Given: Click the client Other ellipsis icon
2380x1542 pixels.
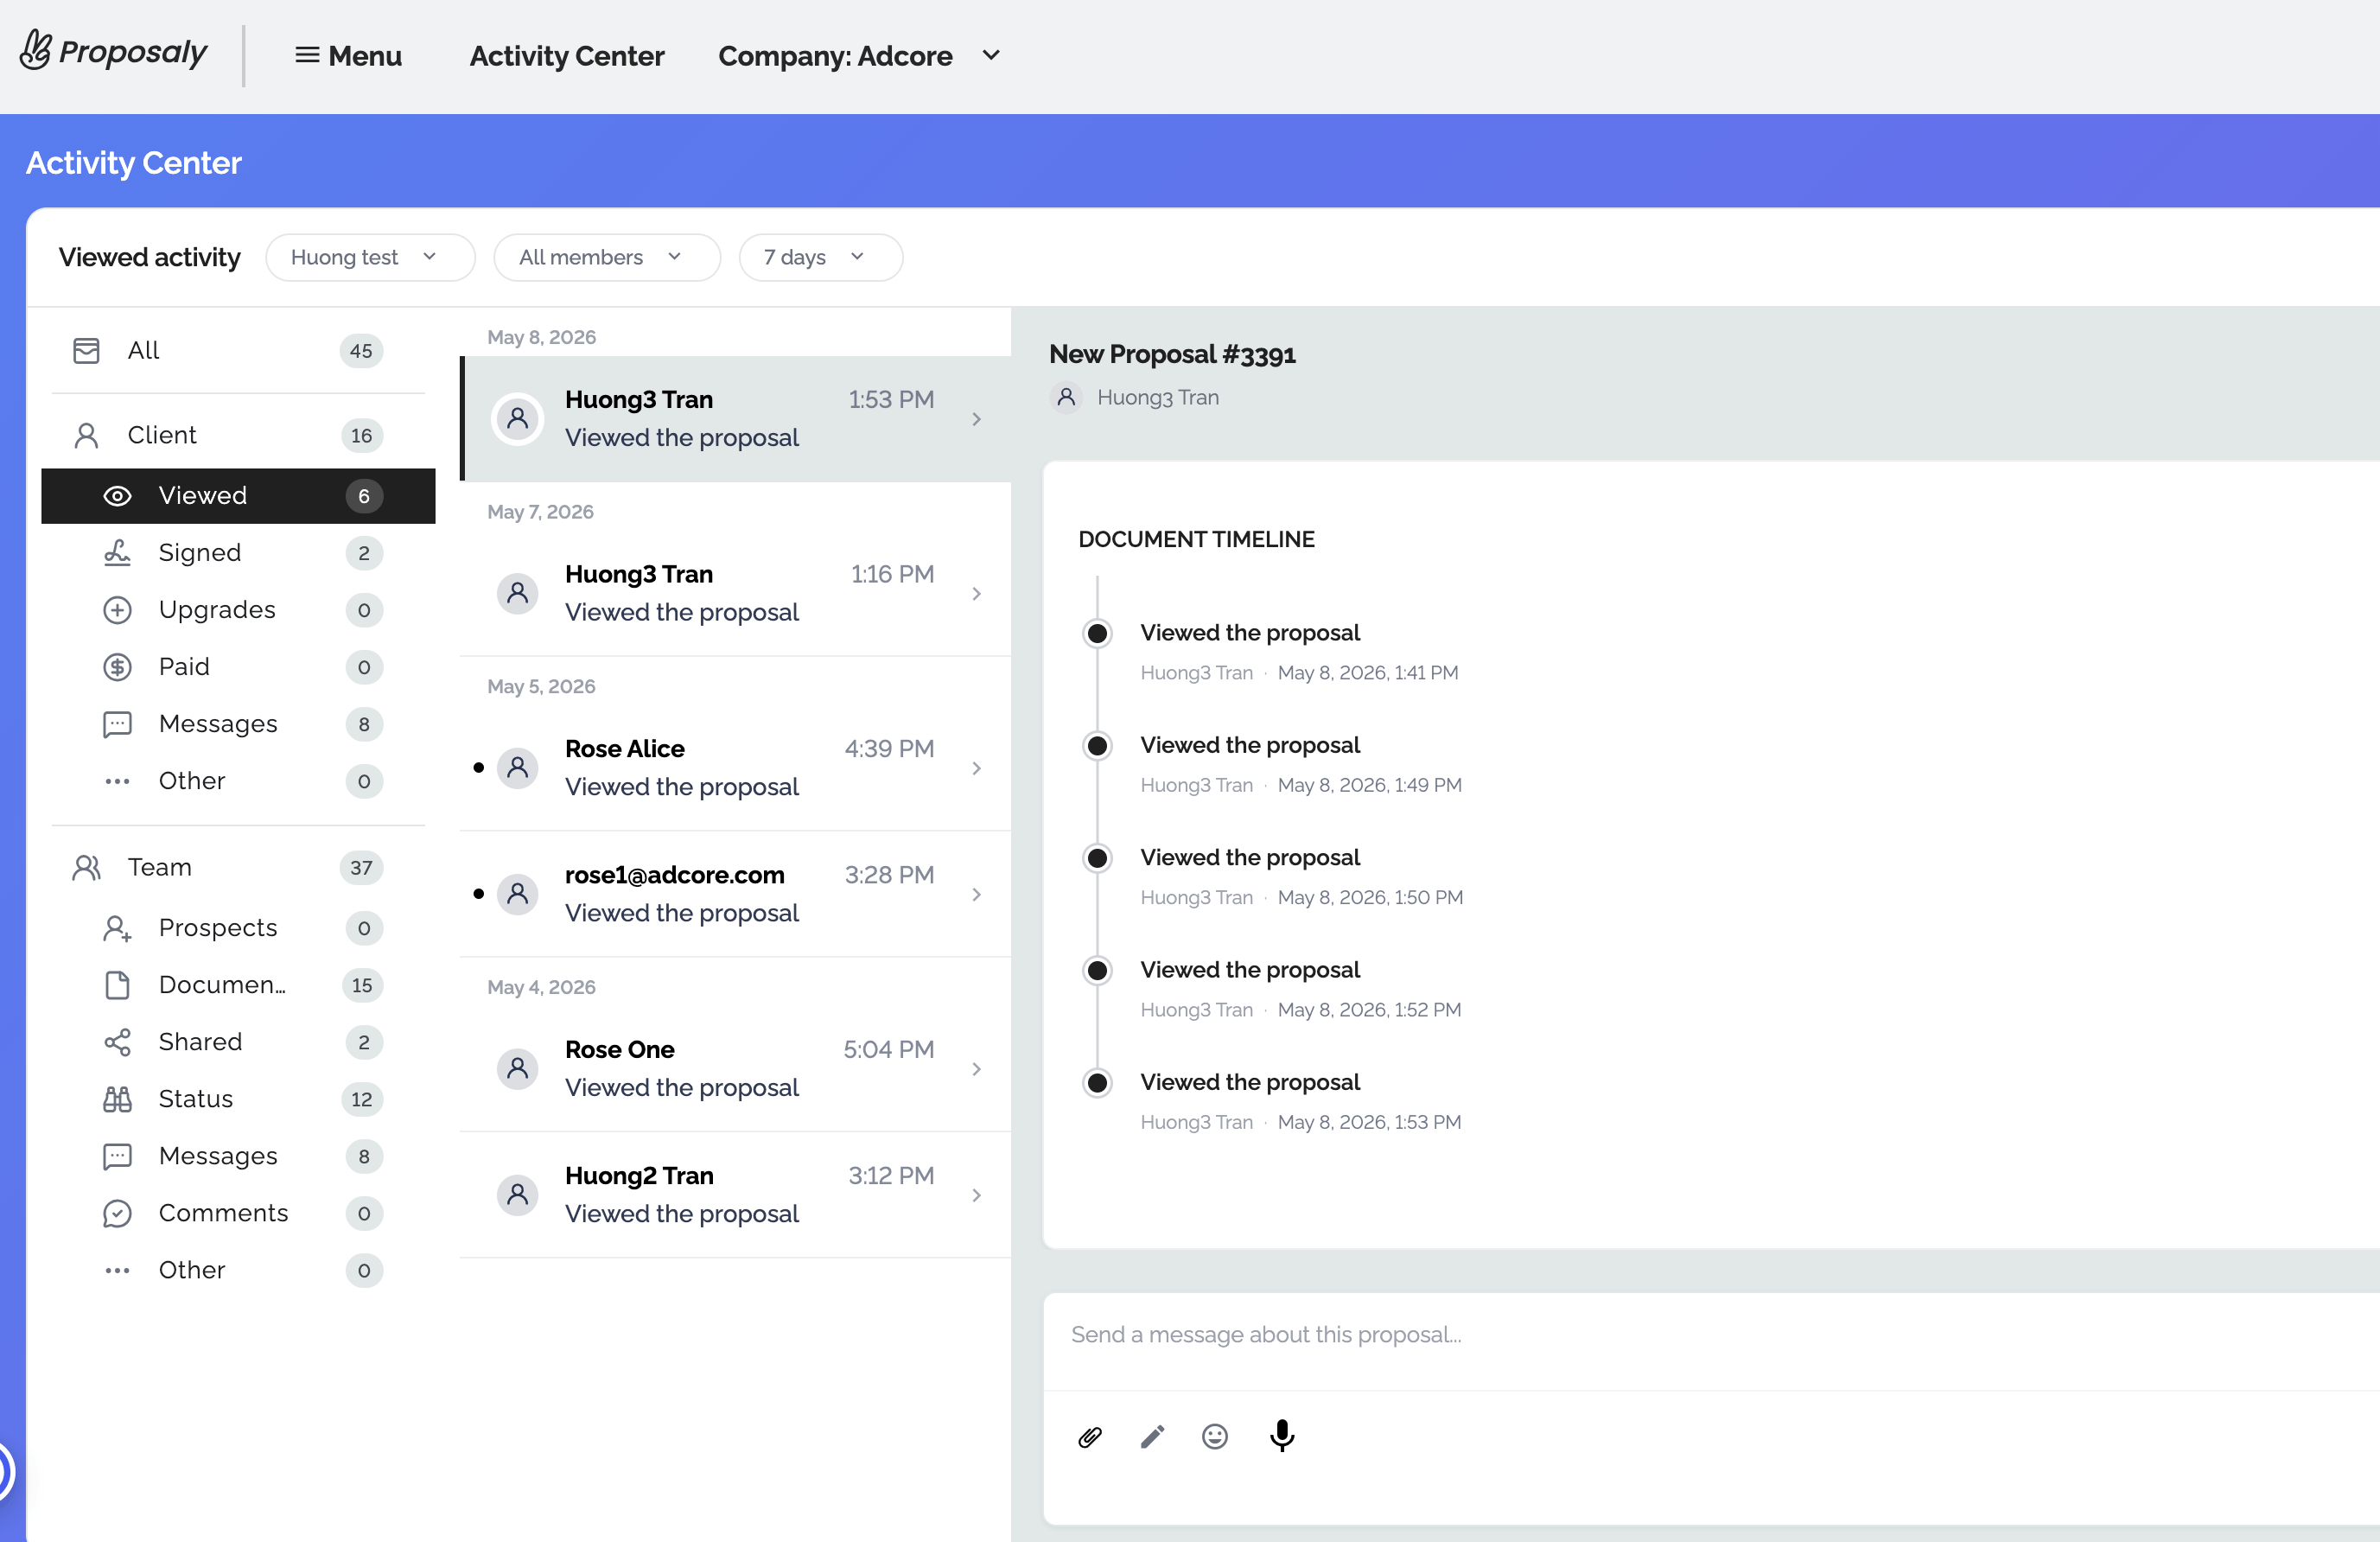Looking at the screenshot, I should [118, 781].
